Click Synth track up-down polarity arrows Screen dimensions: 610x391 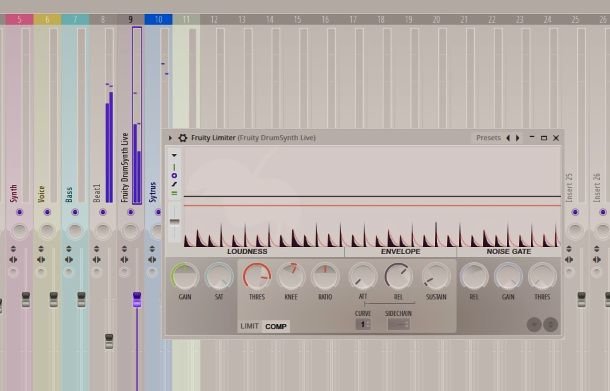pos(13,249)
